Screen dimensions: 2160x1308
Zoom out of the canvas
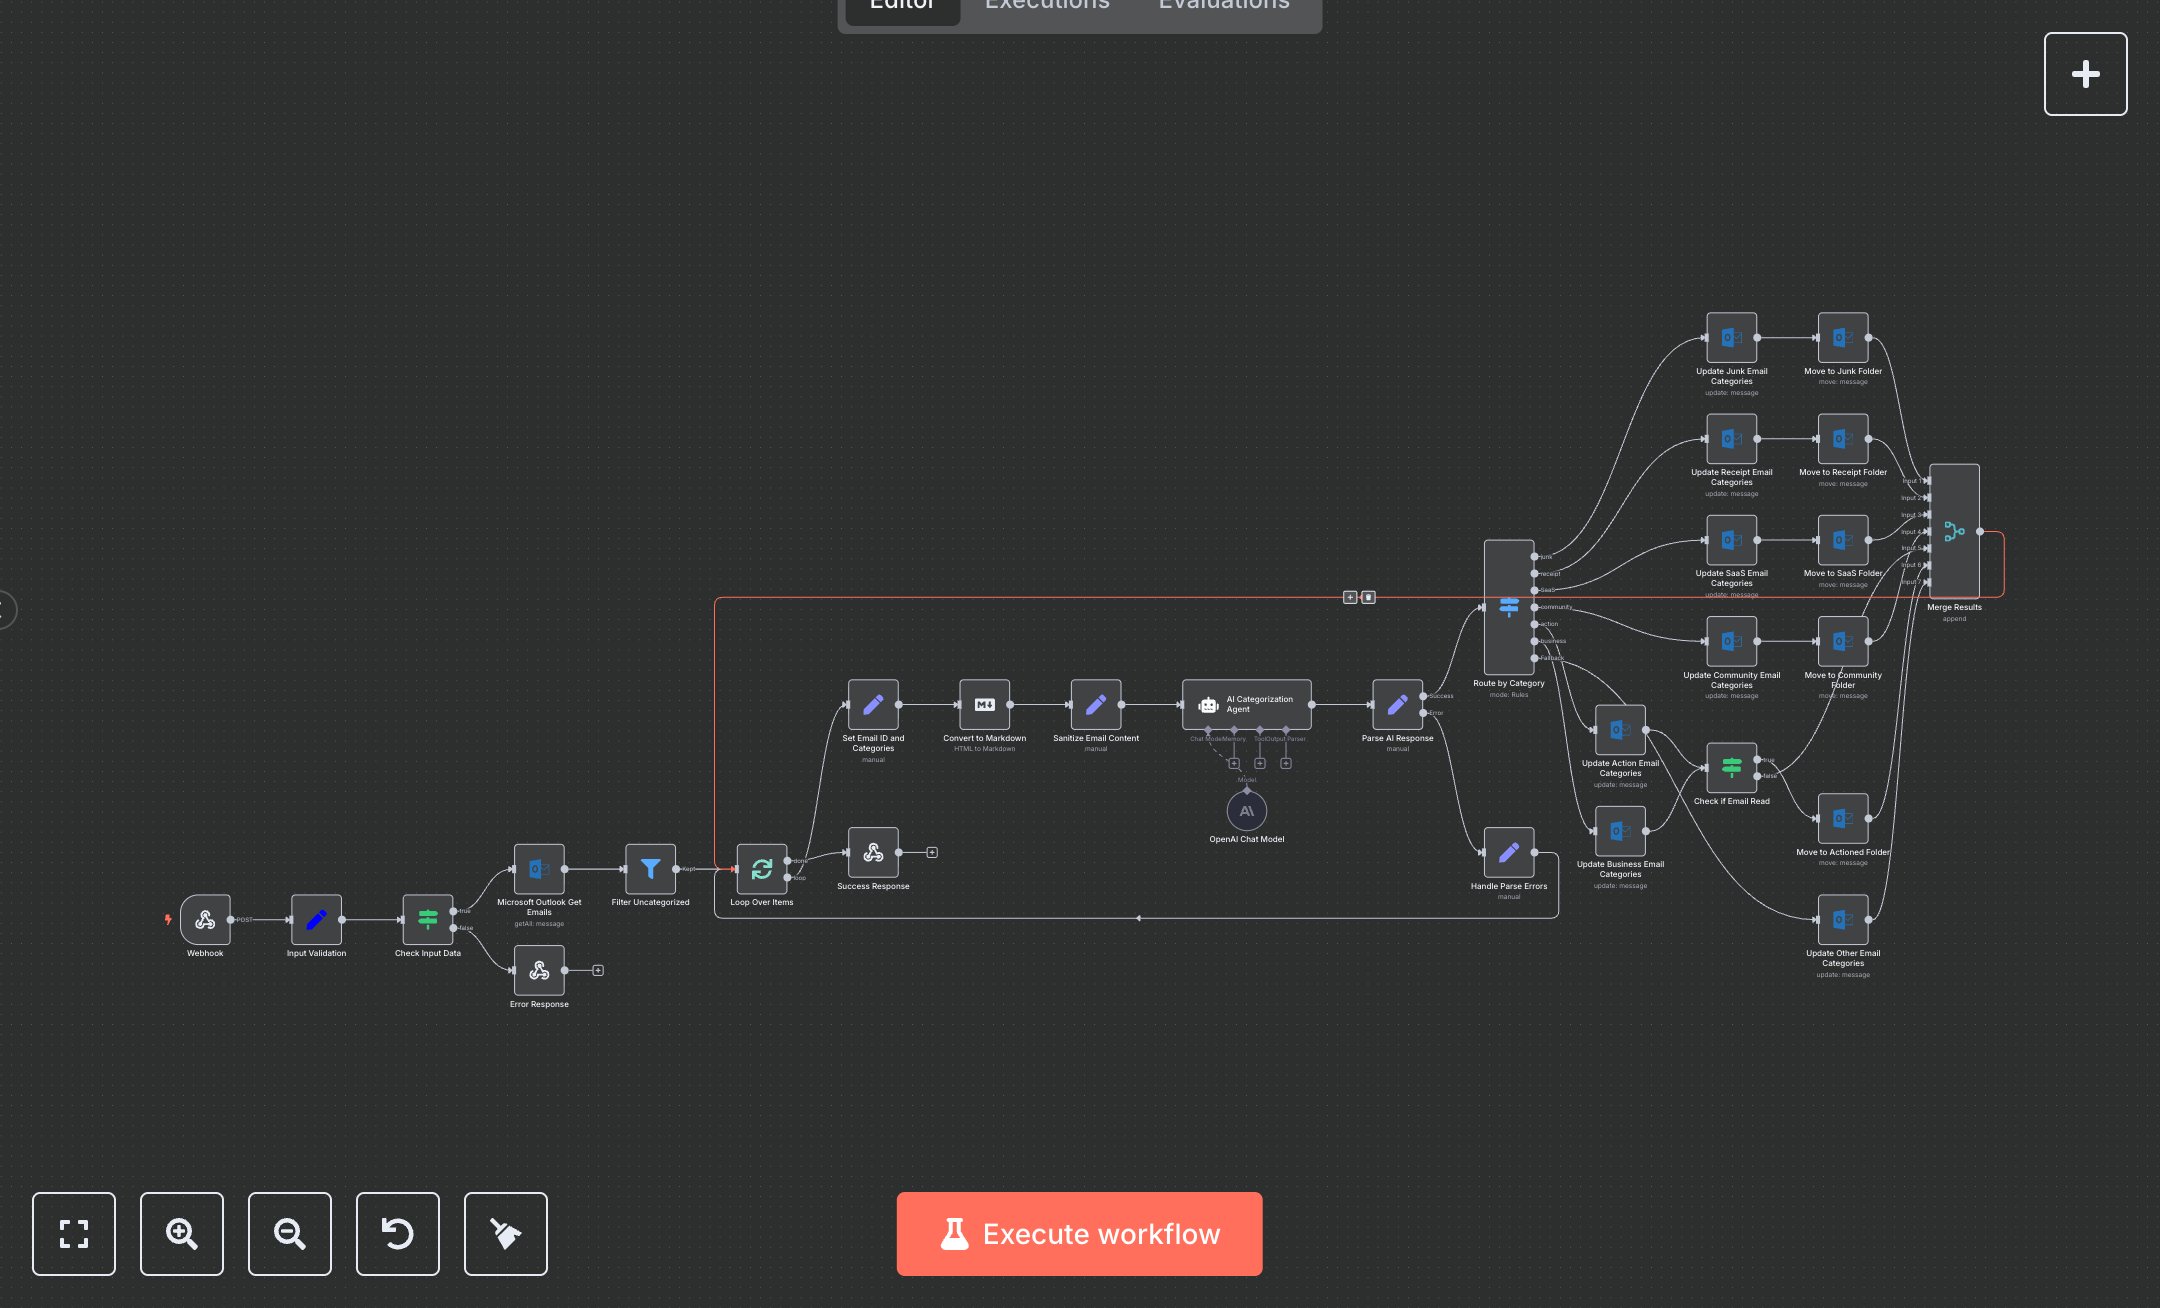point(290,1234)
